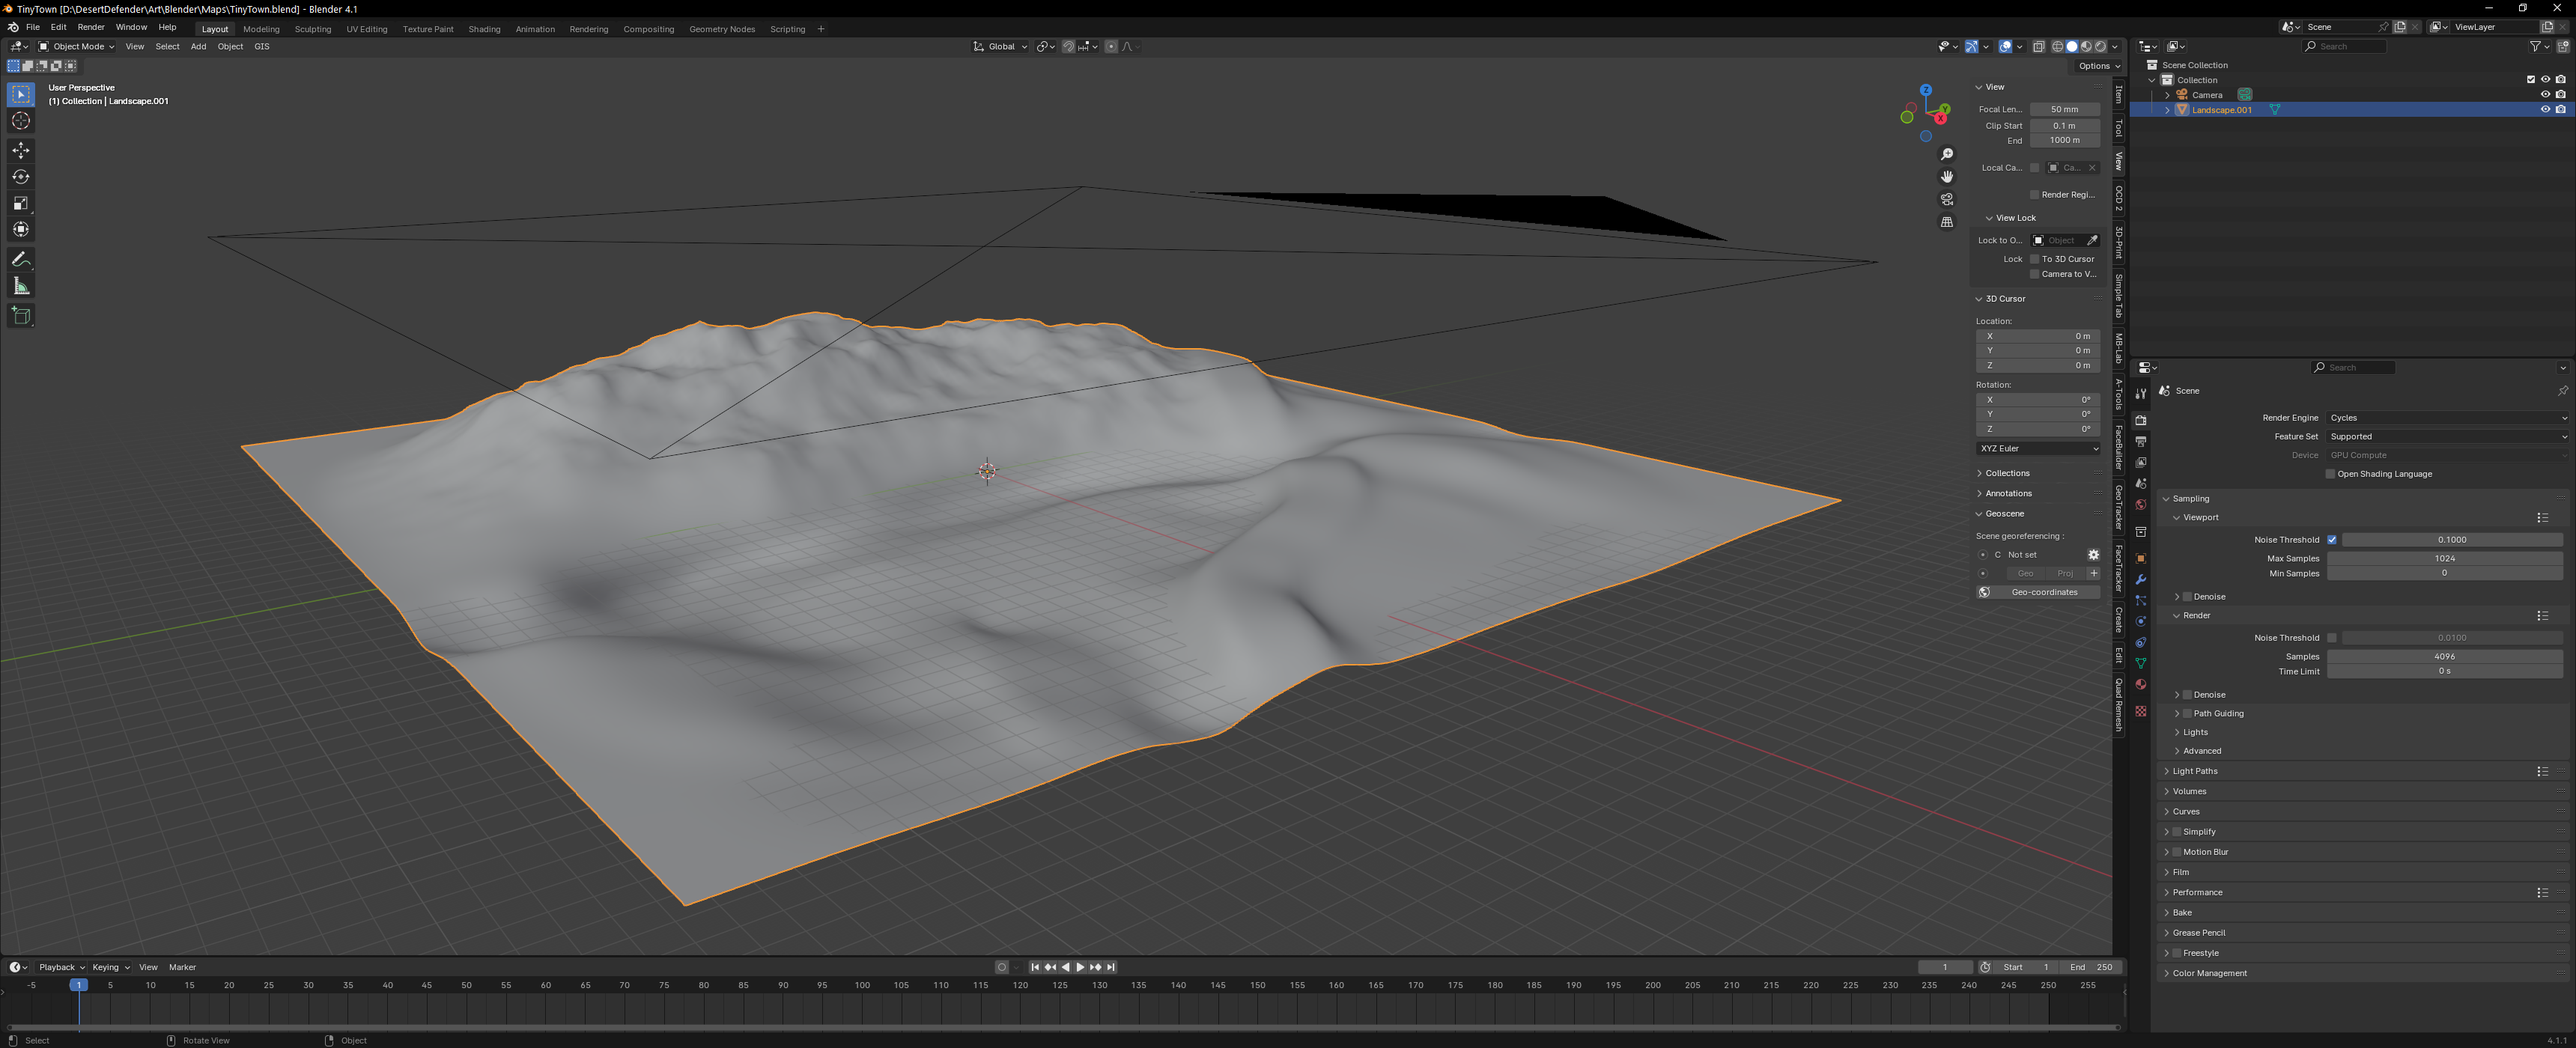Choose the Add Cube tool
This screenshot has height=1048, width=2576.
tap(21, 316)
